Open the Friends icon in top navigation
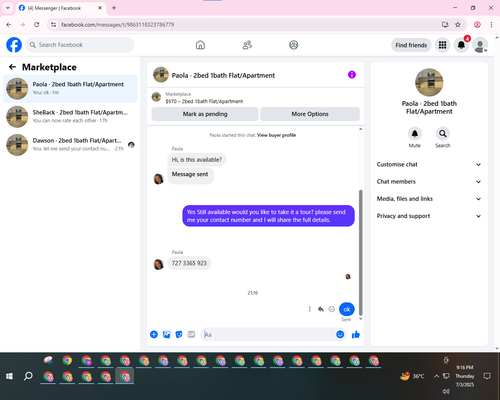Viewport: 500px width, 400px height. click(247, 45)
